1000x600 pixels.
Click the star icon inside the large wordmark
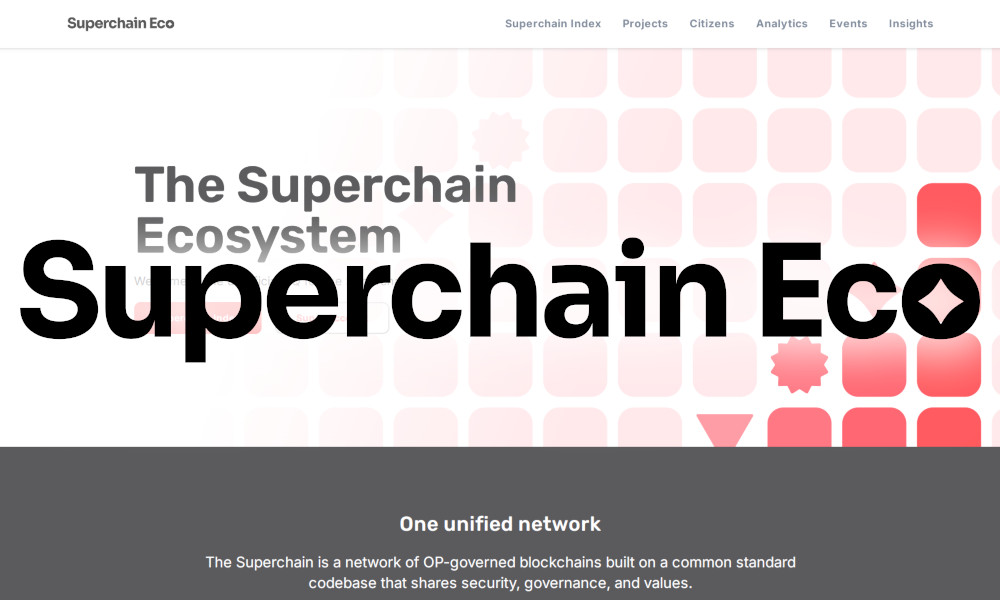pos(941,300)
